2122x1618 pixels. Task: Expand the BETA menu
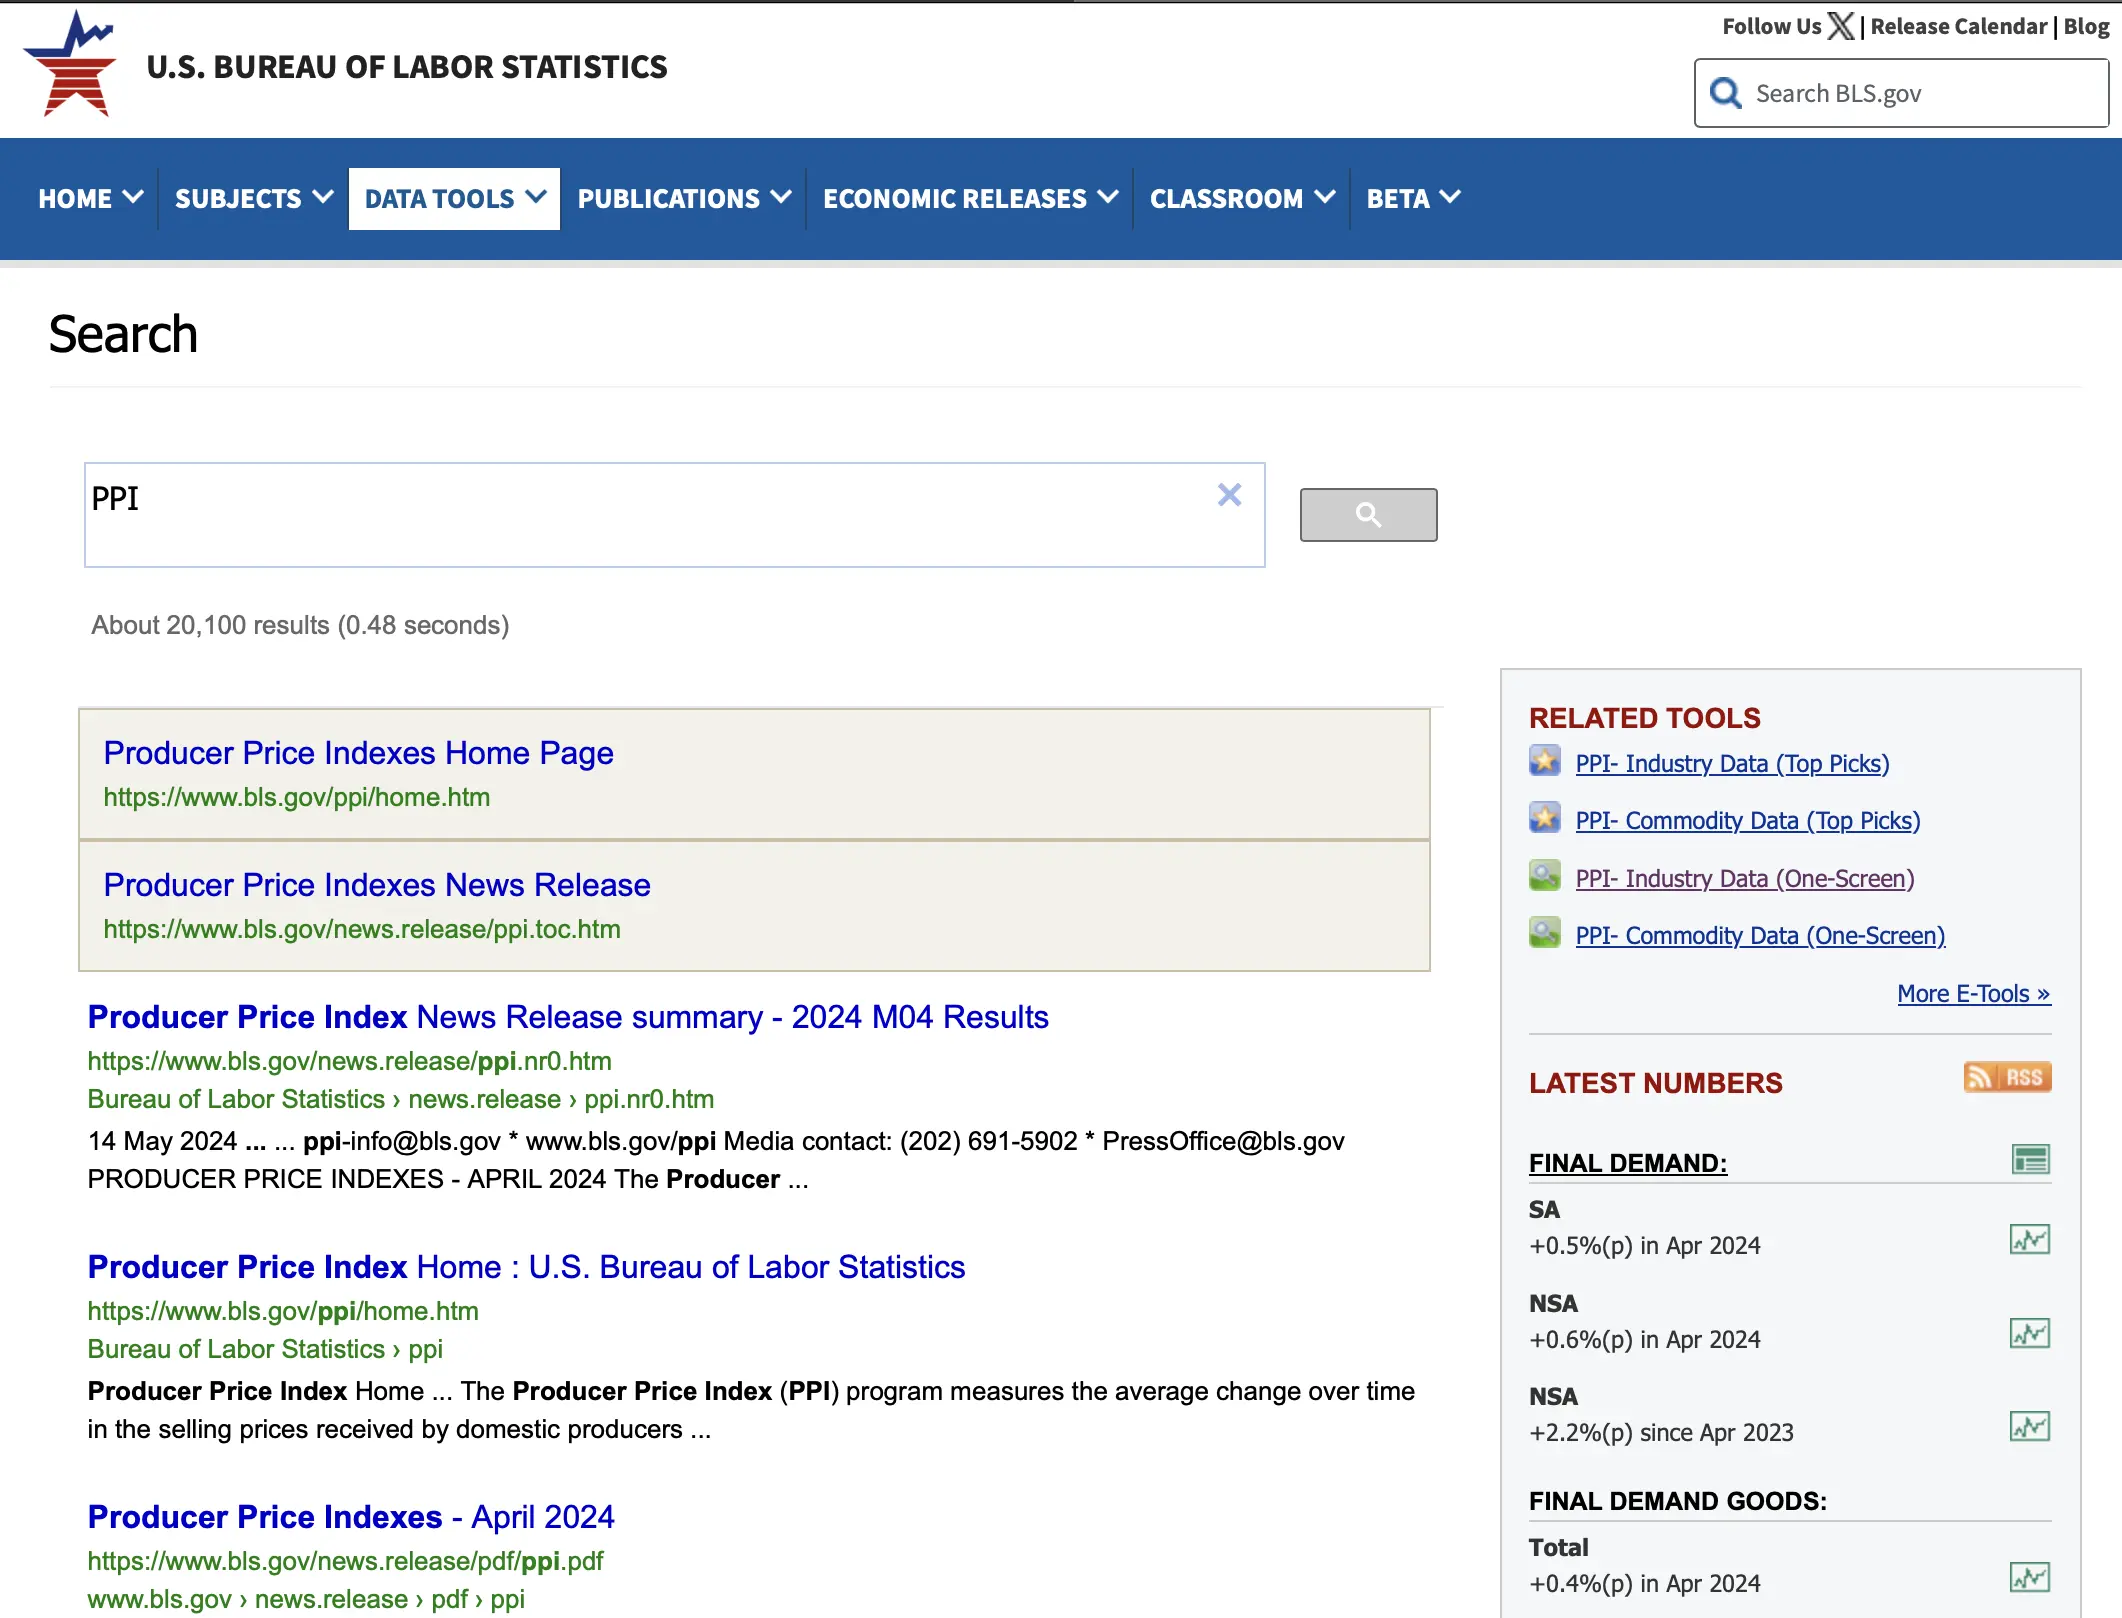(1413, 199)
